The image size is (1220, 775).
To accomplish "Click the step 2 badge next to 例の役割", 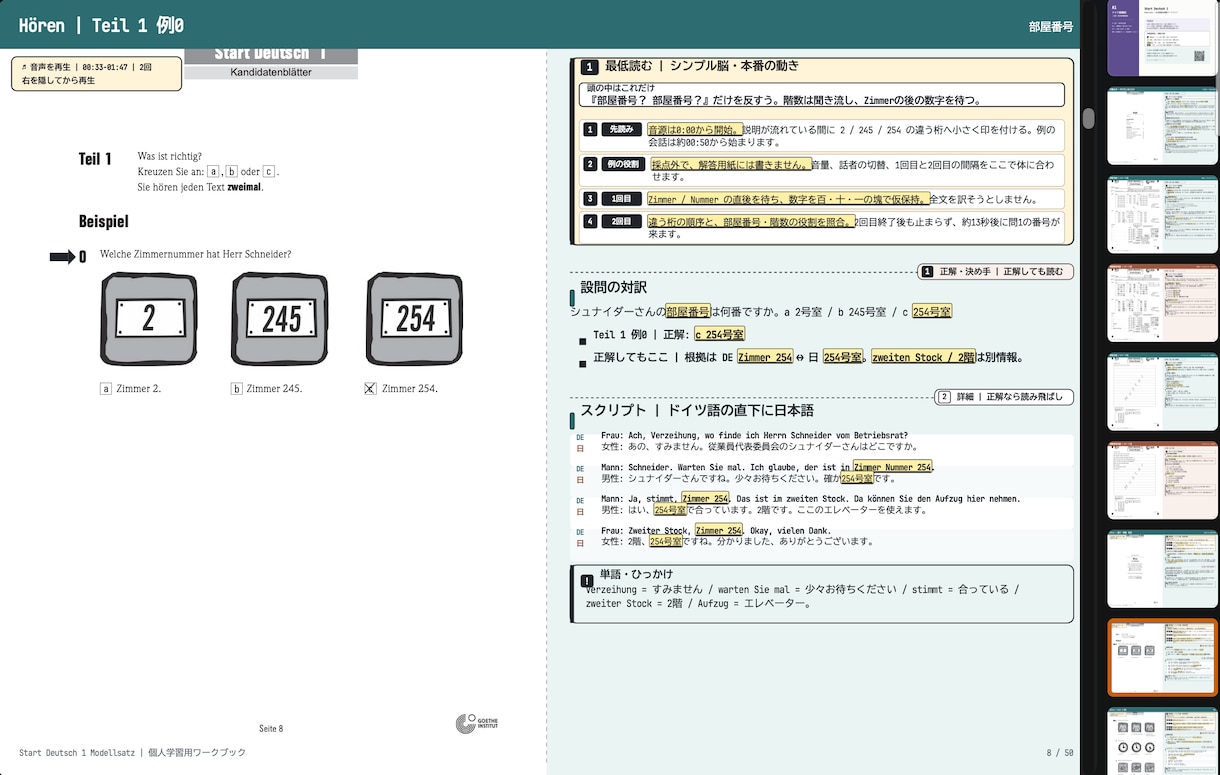I will point(590,164).
